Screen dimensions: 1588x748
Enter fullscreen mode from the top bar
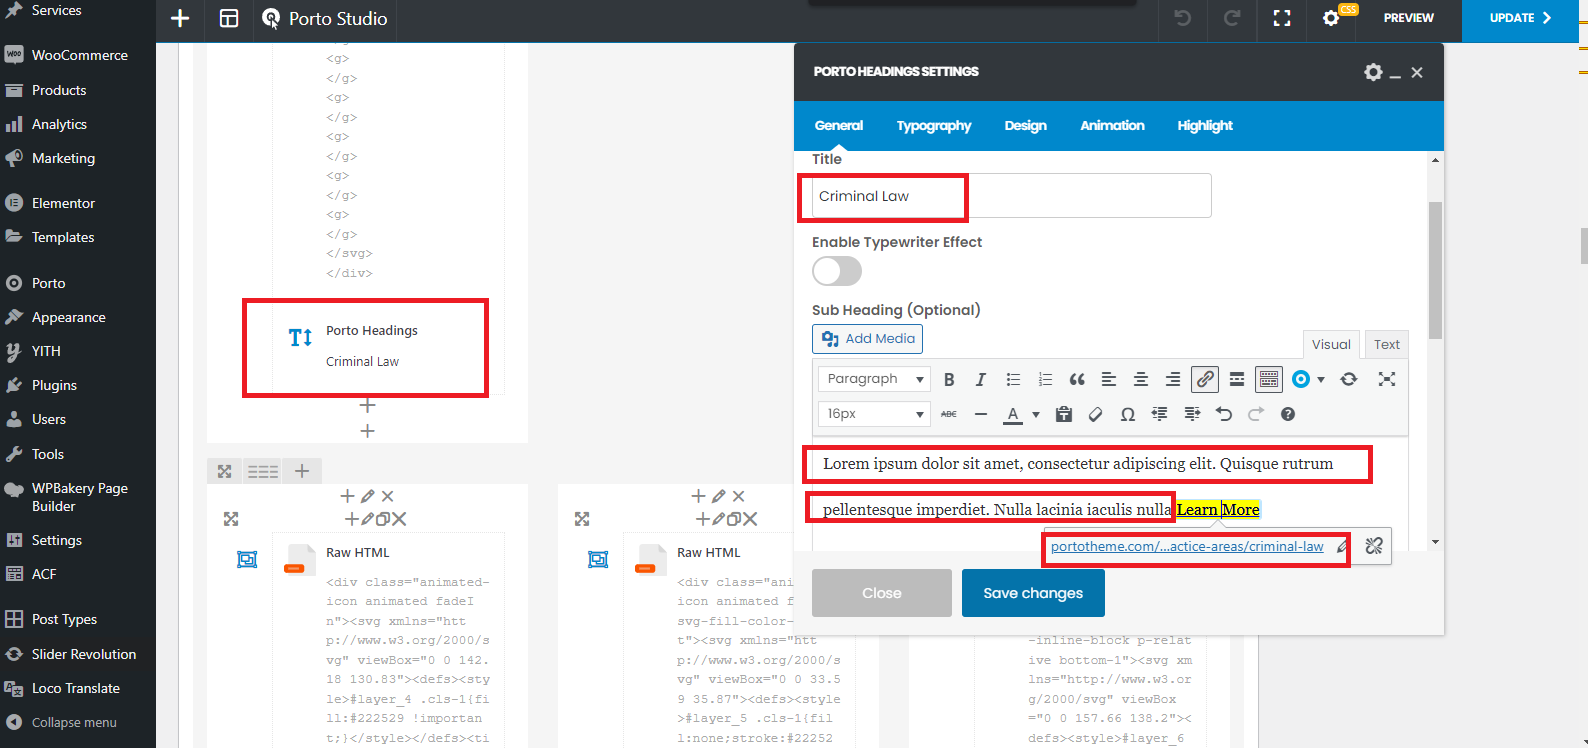[x=1282, y=18]
